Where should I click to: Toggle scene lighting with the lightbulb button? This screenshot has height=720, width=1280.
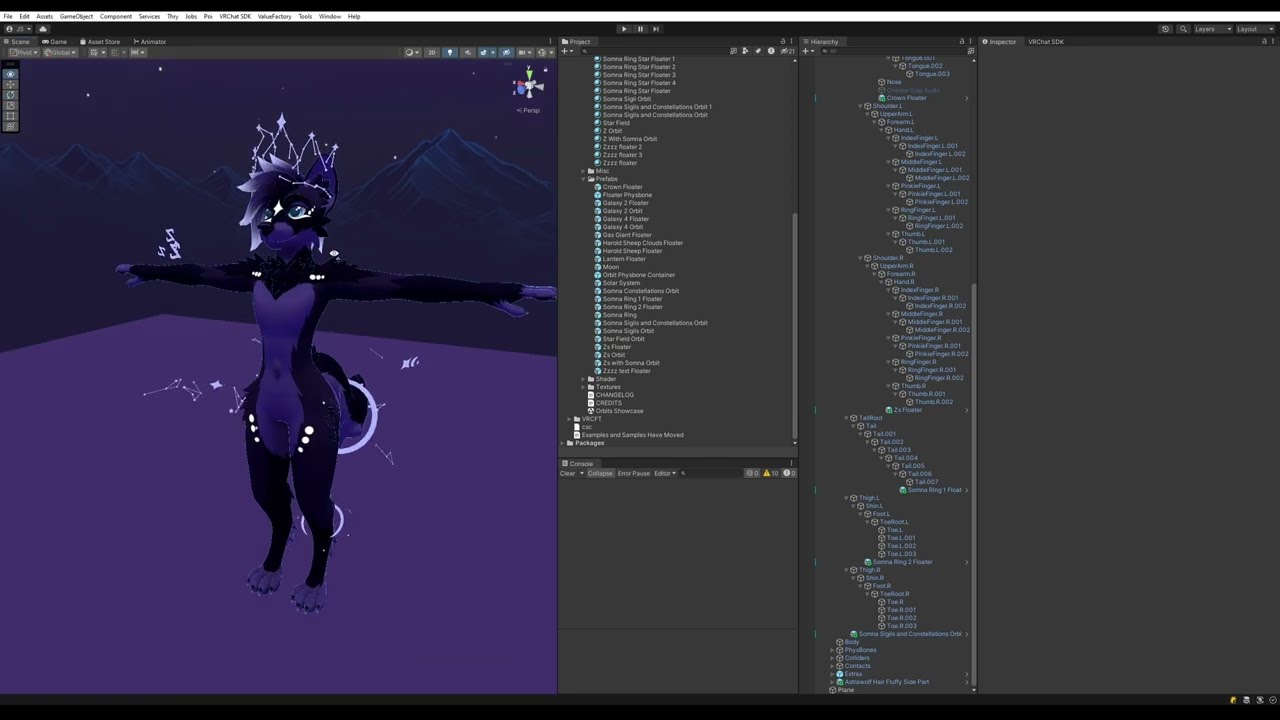[449, 52]
